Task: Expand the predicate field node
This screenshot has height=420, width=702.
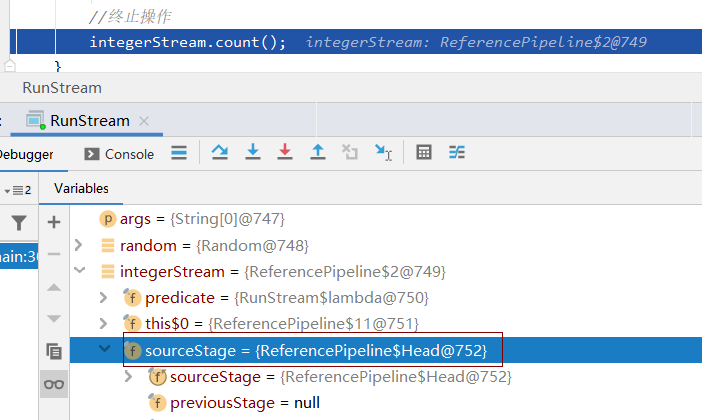Action: pos(103,297)
